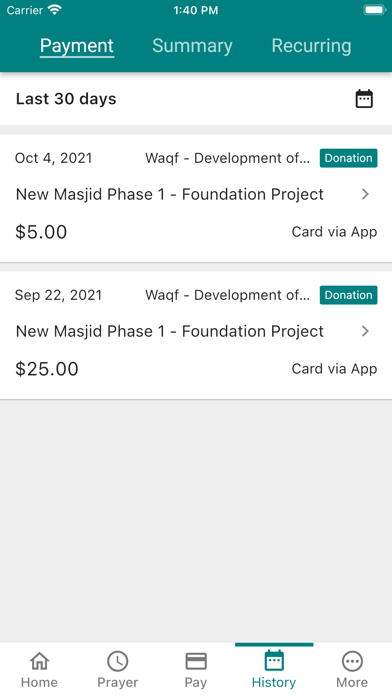This screenshot has height=696, width=392.
Task: Select the Pay card icon
Action: (196, 661)
